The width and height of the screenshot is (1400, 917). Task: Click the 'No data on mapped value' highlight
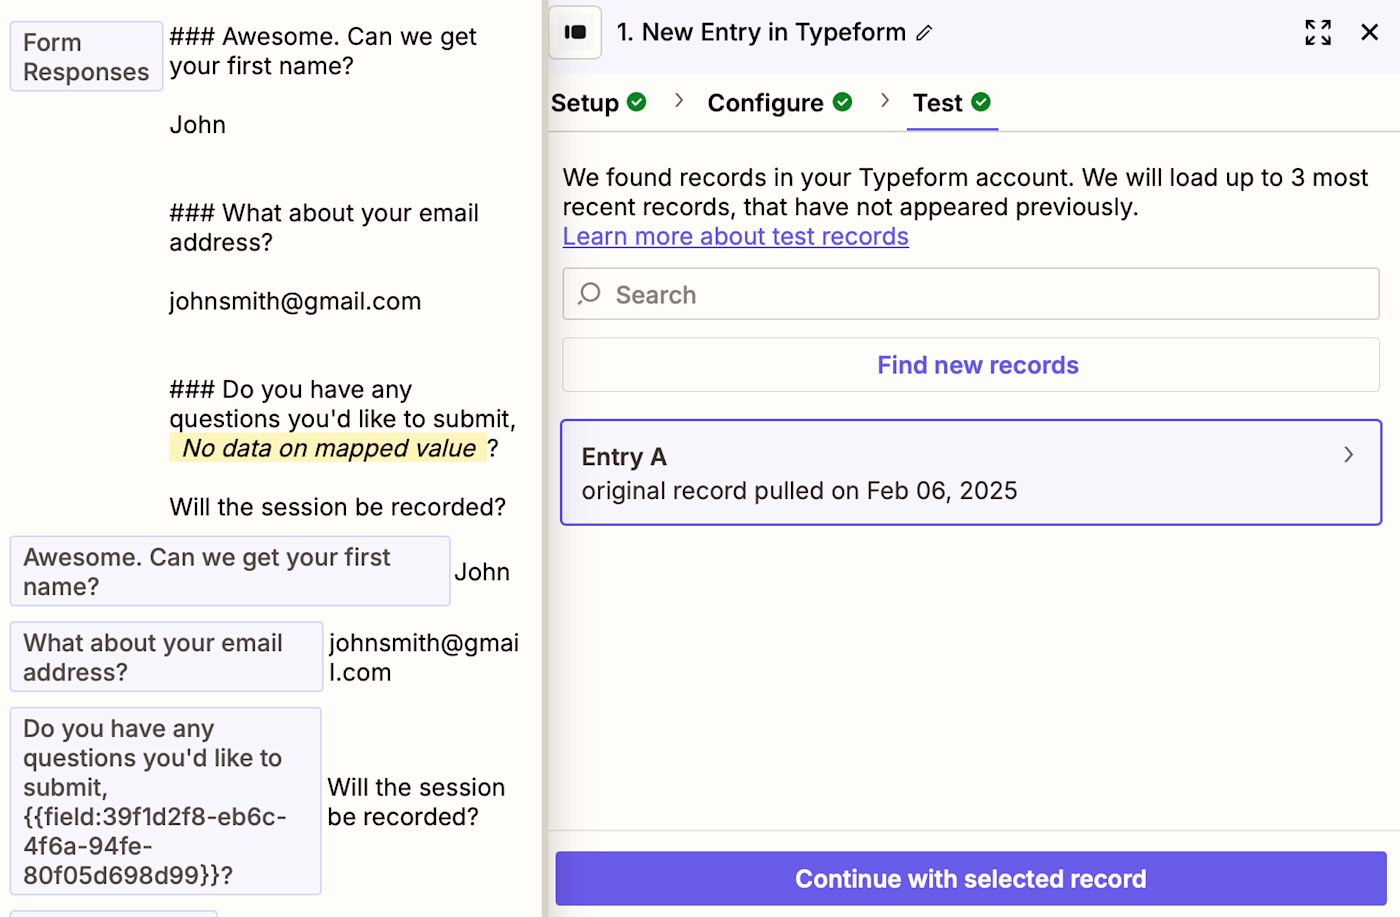click(328, 448)
